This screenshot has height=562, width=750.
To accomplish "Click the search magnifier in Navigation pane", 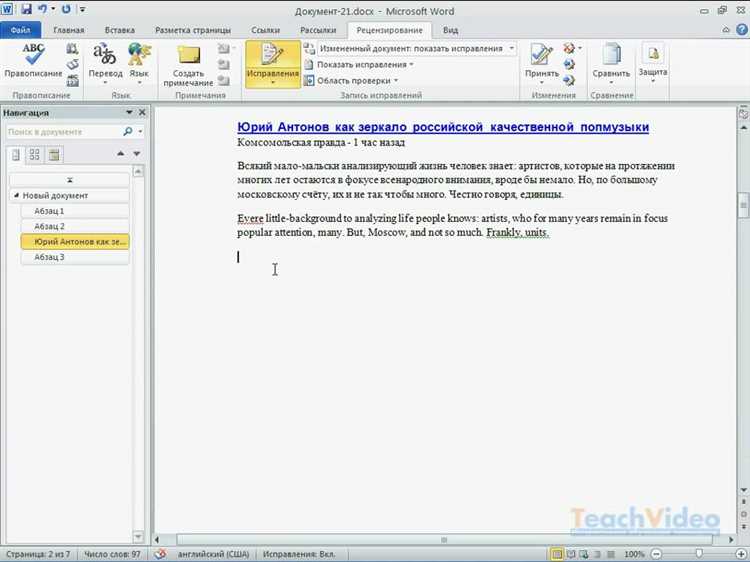I will pos(128,131).
